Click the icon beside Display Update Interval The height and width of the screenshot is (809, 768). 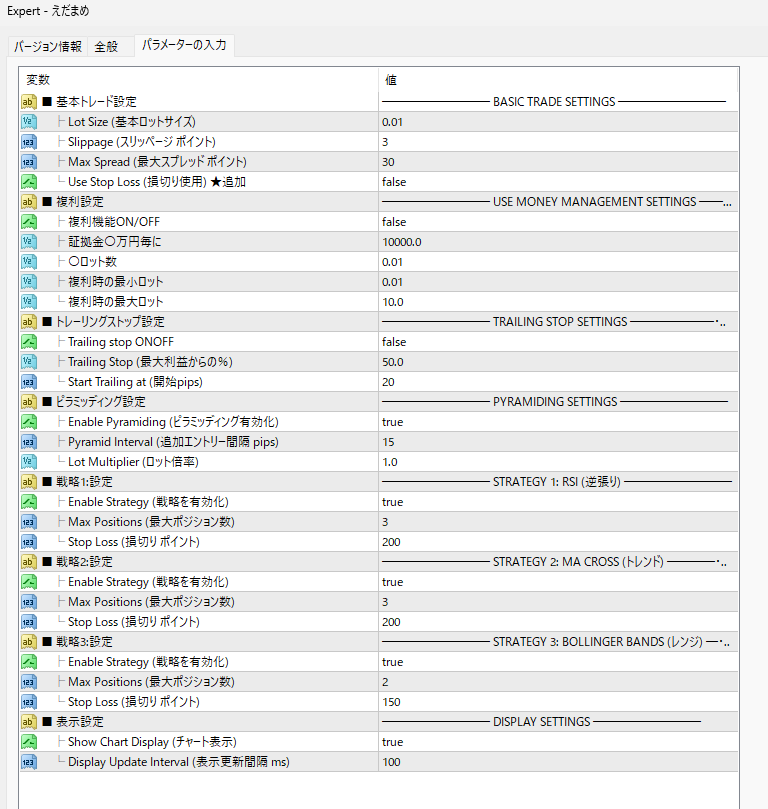pos(29,762)
